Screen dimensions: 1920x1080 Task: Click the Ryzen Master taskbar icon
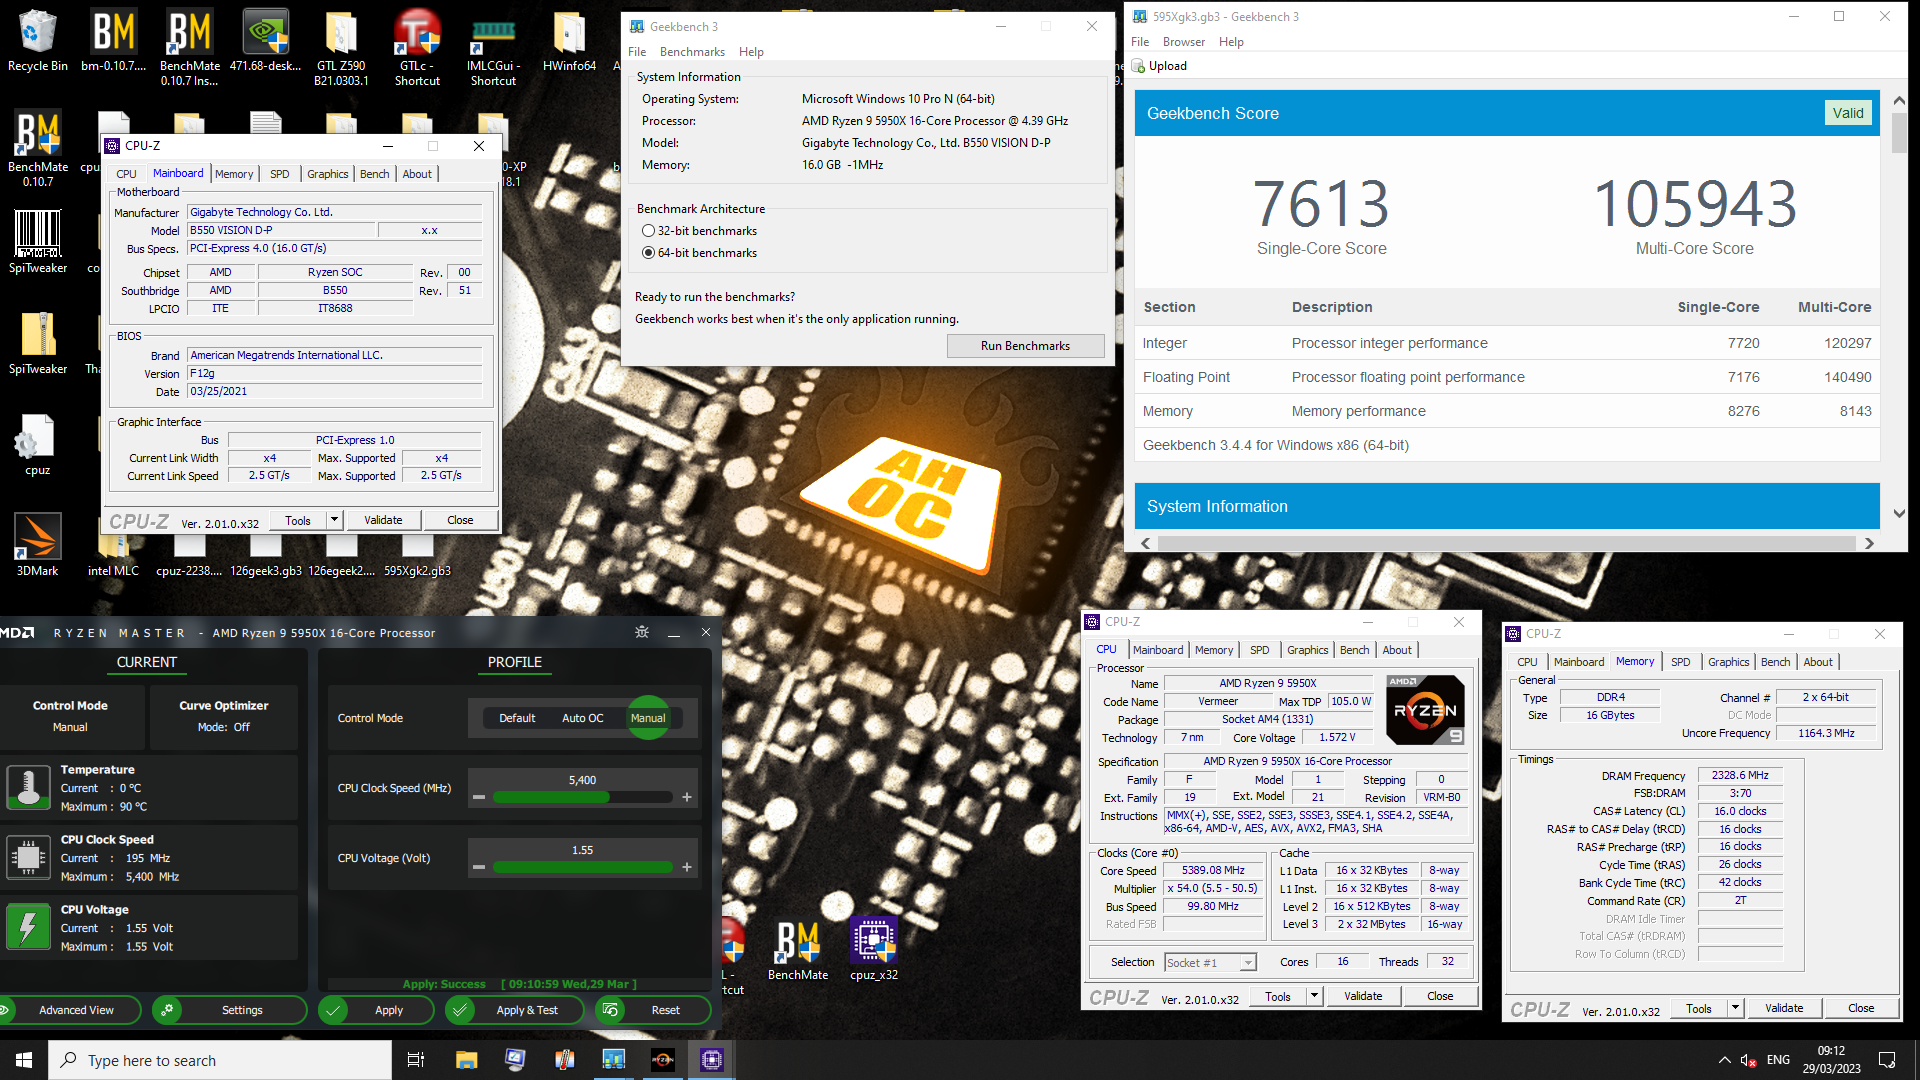pyautogui.click(x=662, y=1060)
